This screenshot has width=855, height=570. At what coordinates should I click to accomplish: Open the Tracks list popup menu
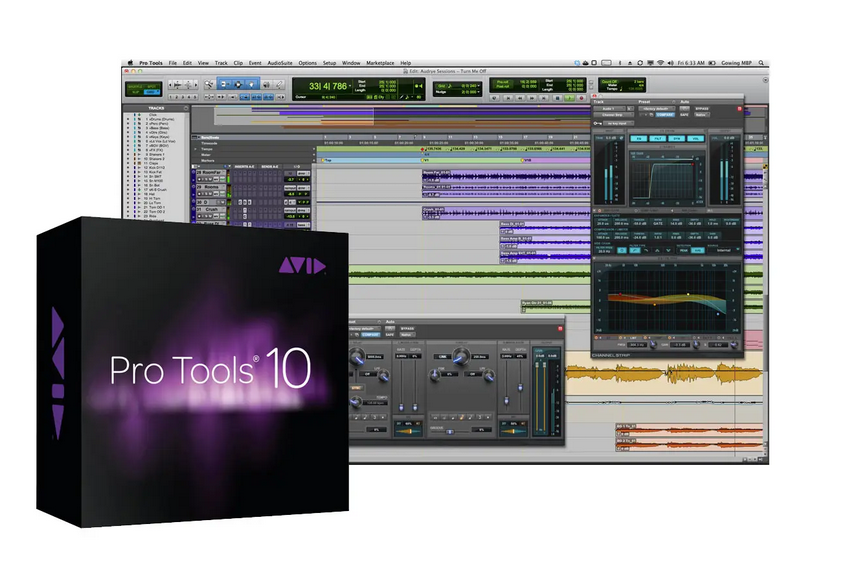pyautogui.click(x=186, y=109)
